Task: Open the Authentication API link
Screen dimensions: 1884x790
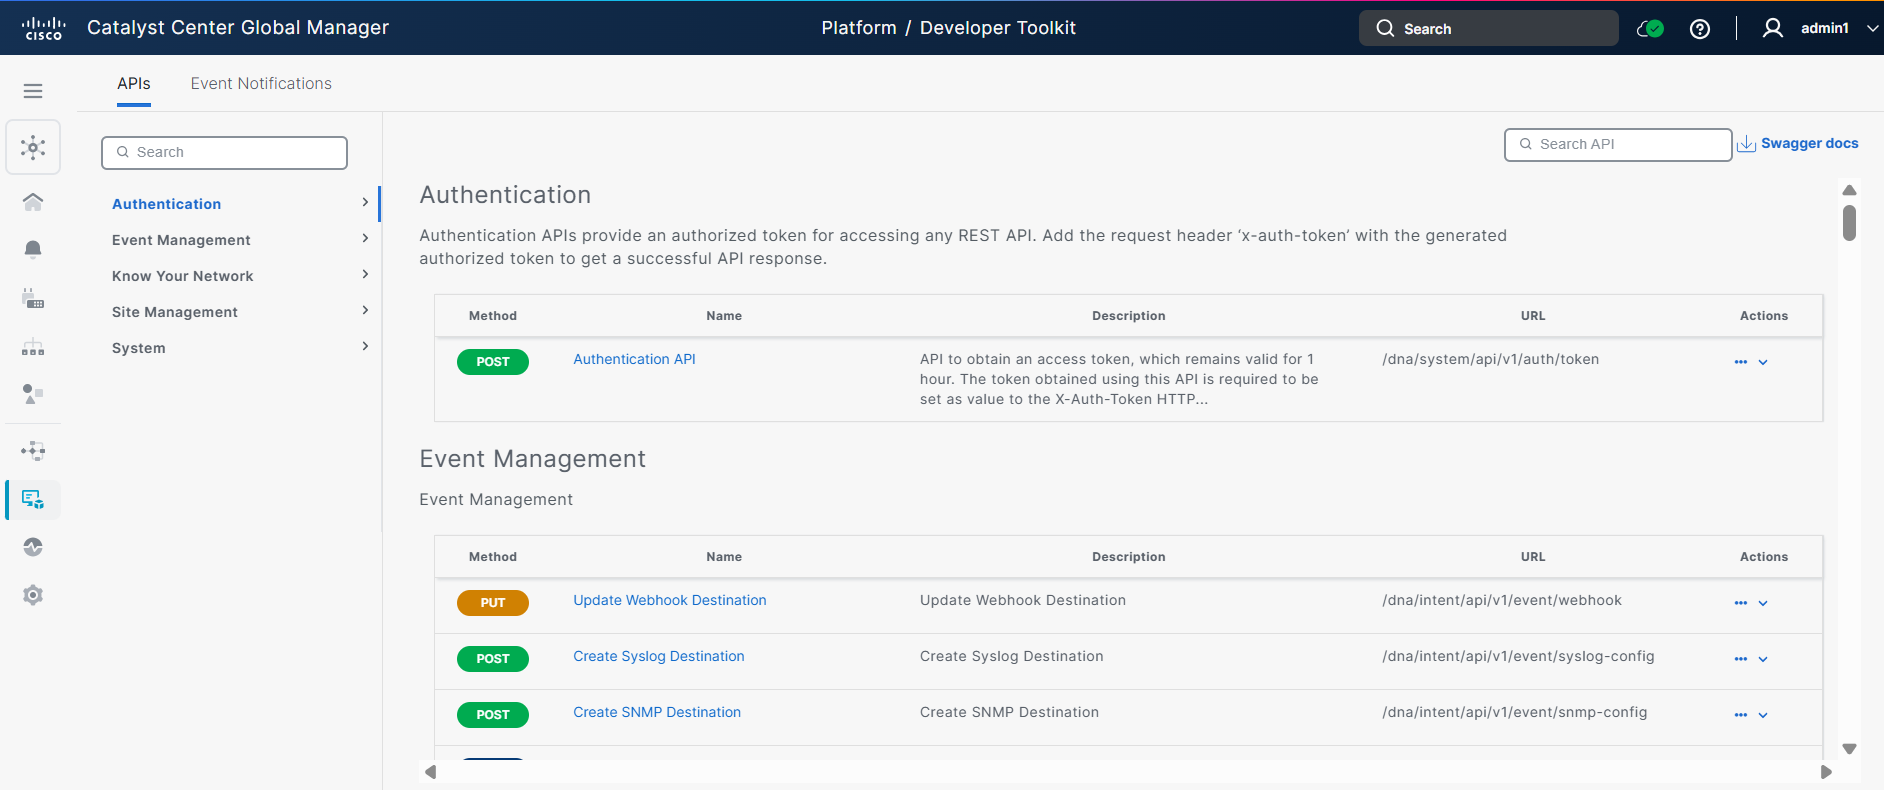Action: point(634,359)
